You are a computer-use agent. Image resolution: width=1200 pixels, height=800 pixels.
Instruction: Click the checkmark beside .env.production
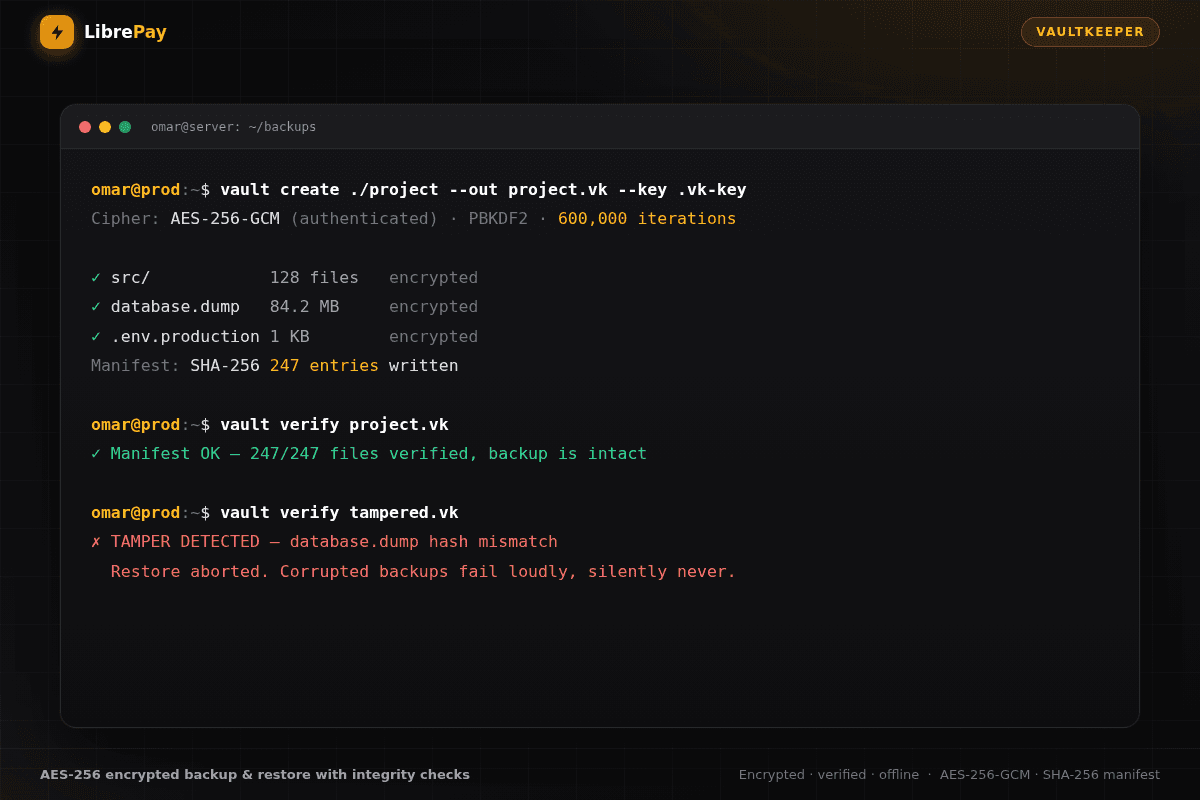[x=96, y=336]
